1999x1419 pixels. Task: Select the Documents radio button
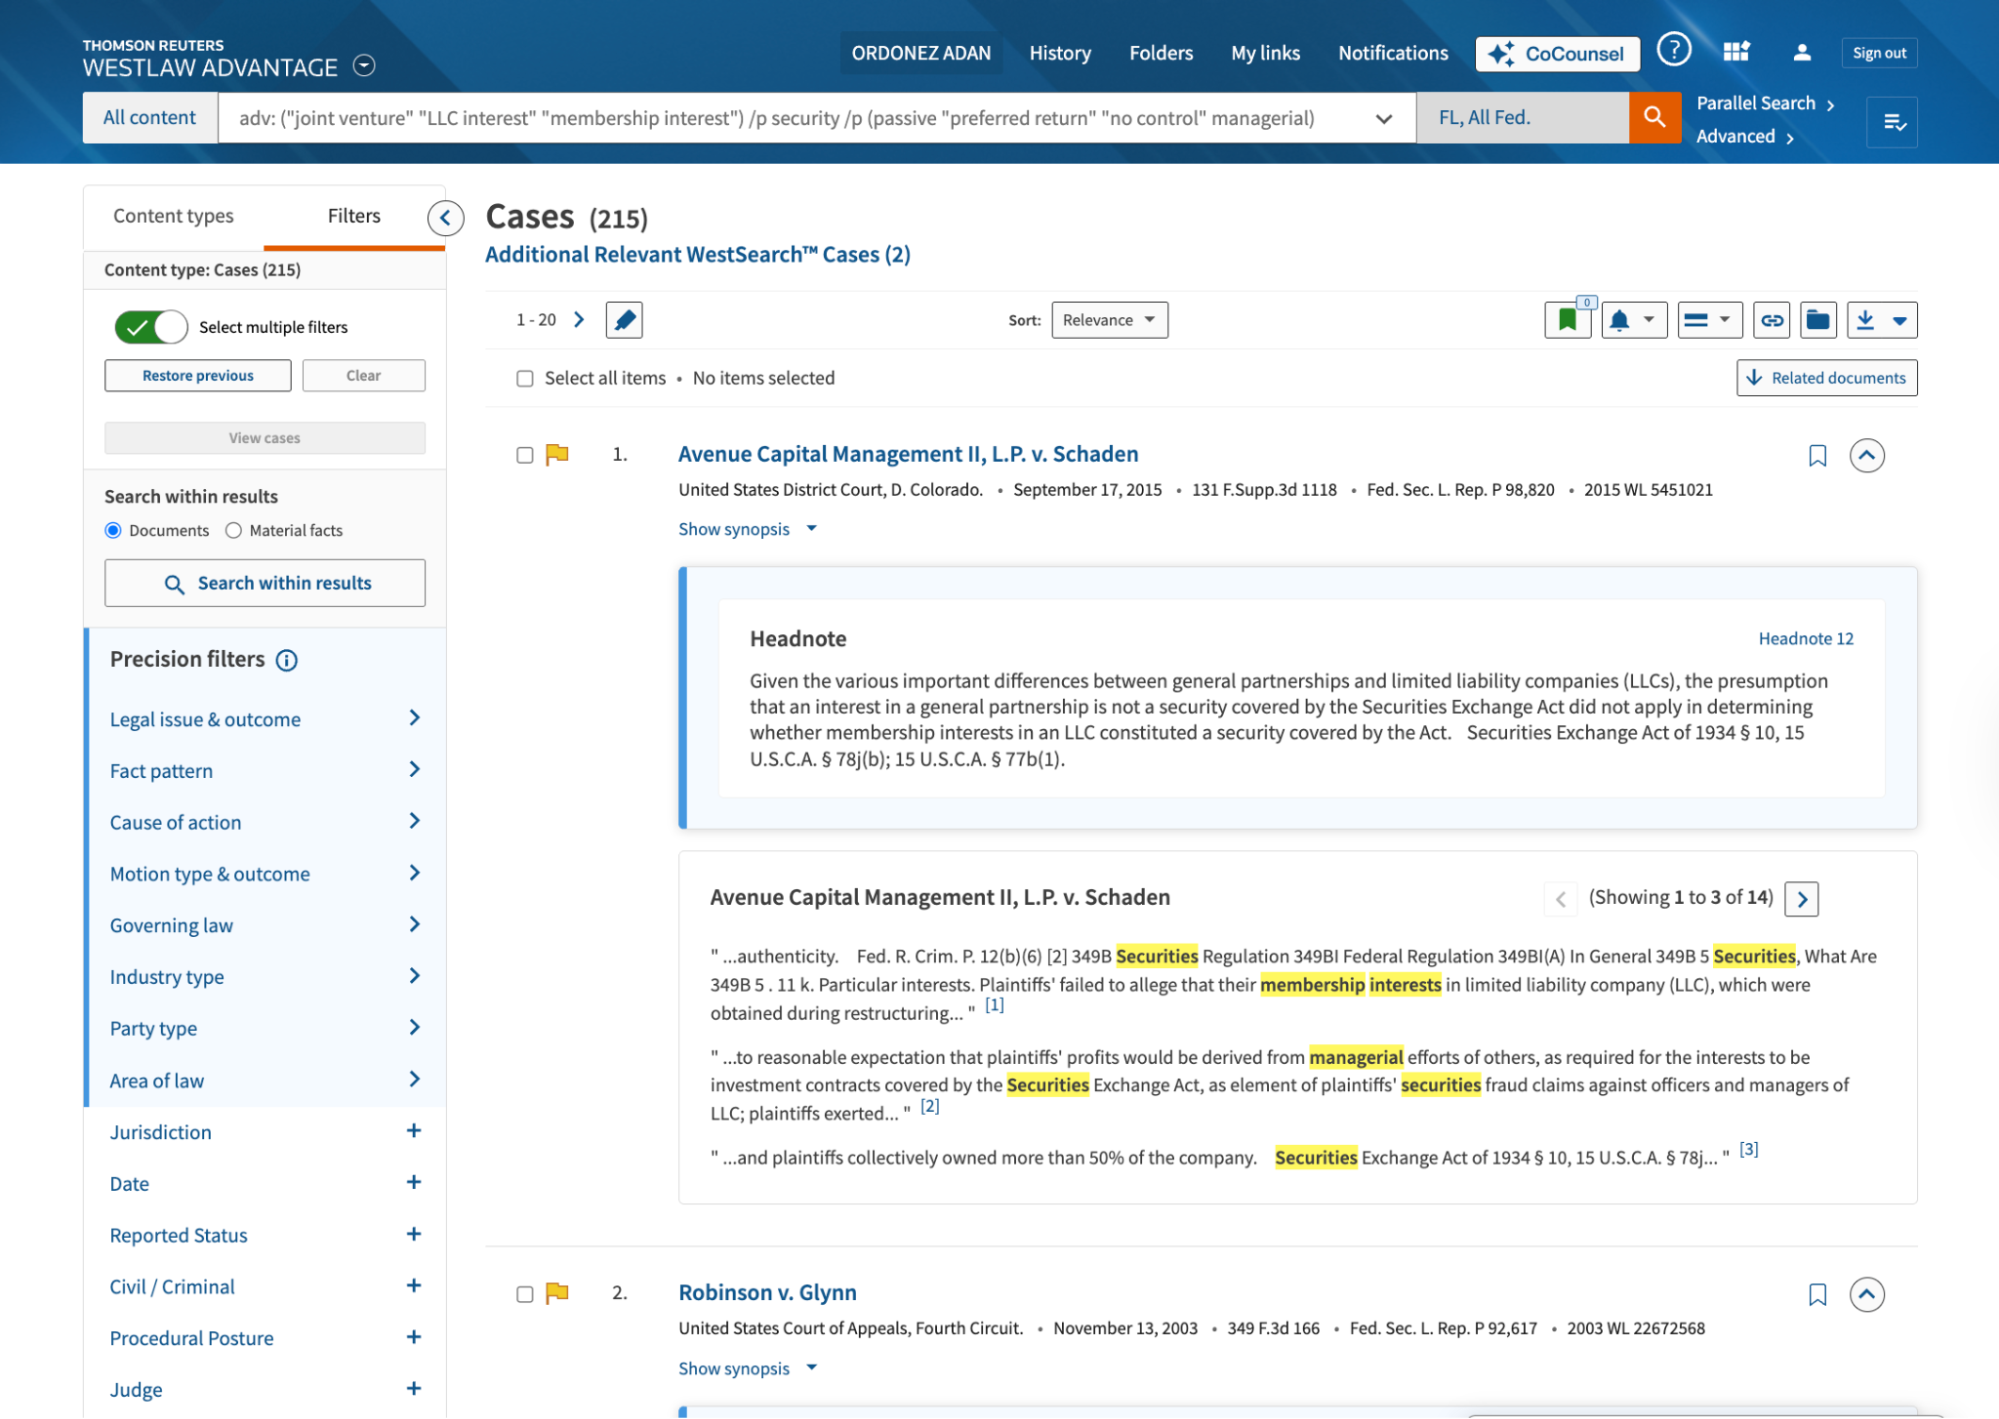click(x=113, y=531)
